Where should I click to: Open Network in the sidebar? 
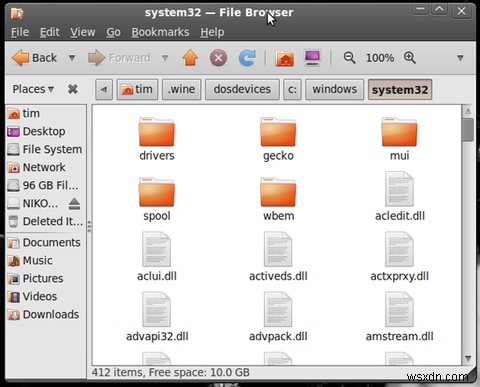(46, 167)
